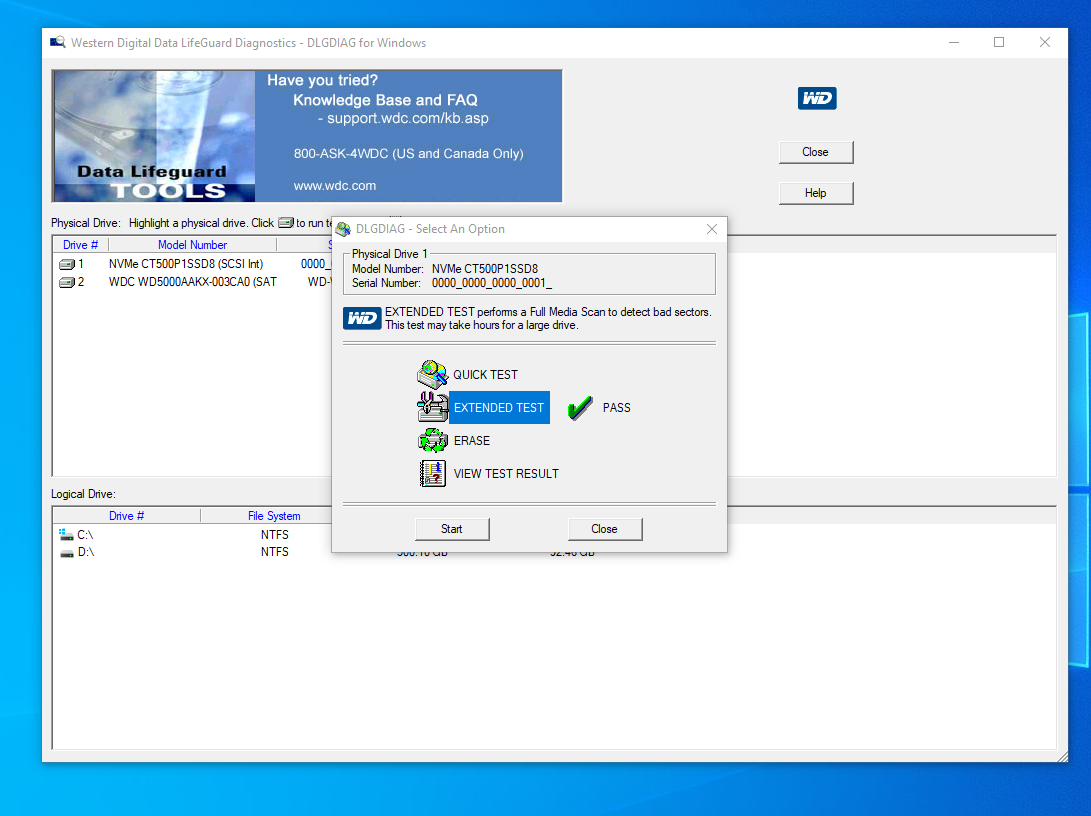The width and height of the screenshot is (1091, 816).
Task: Dismiss dialog with title bar X button
Action: 712,229
